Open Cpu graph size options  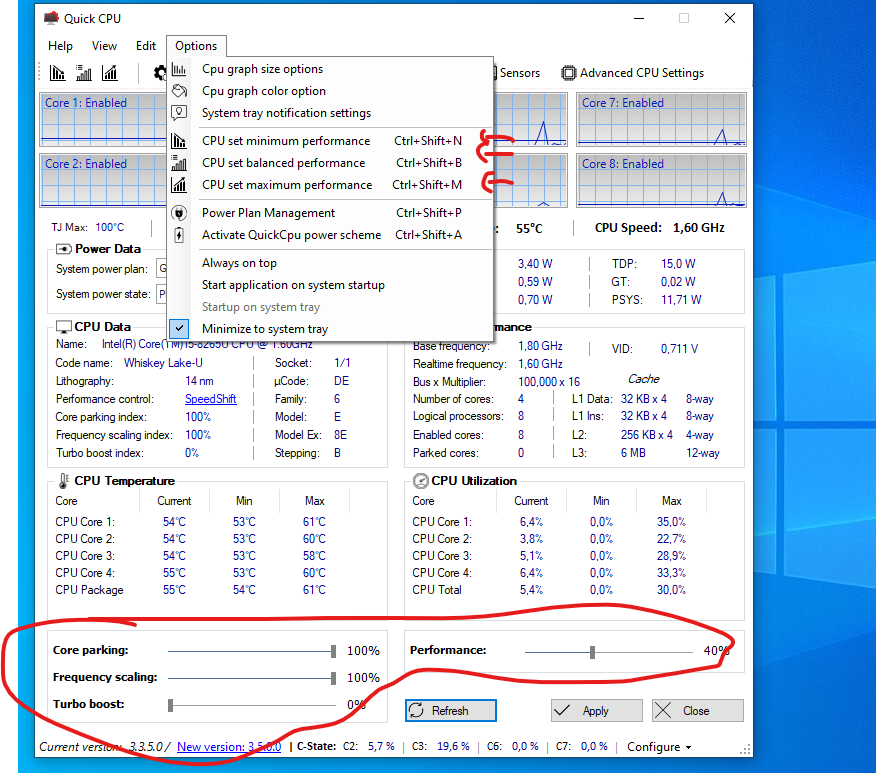tap(262, 69)
